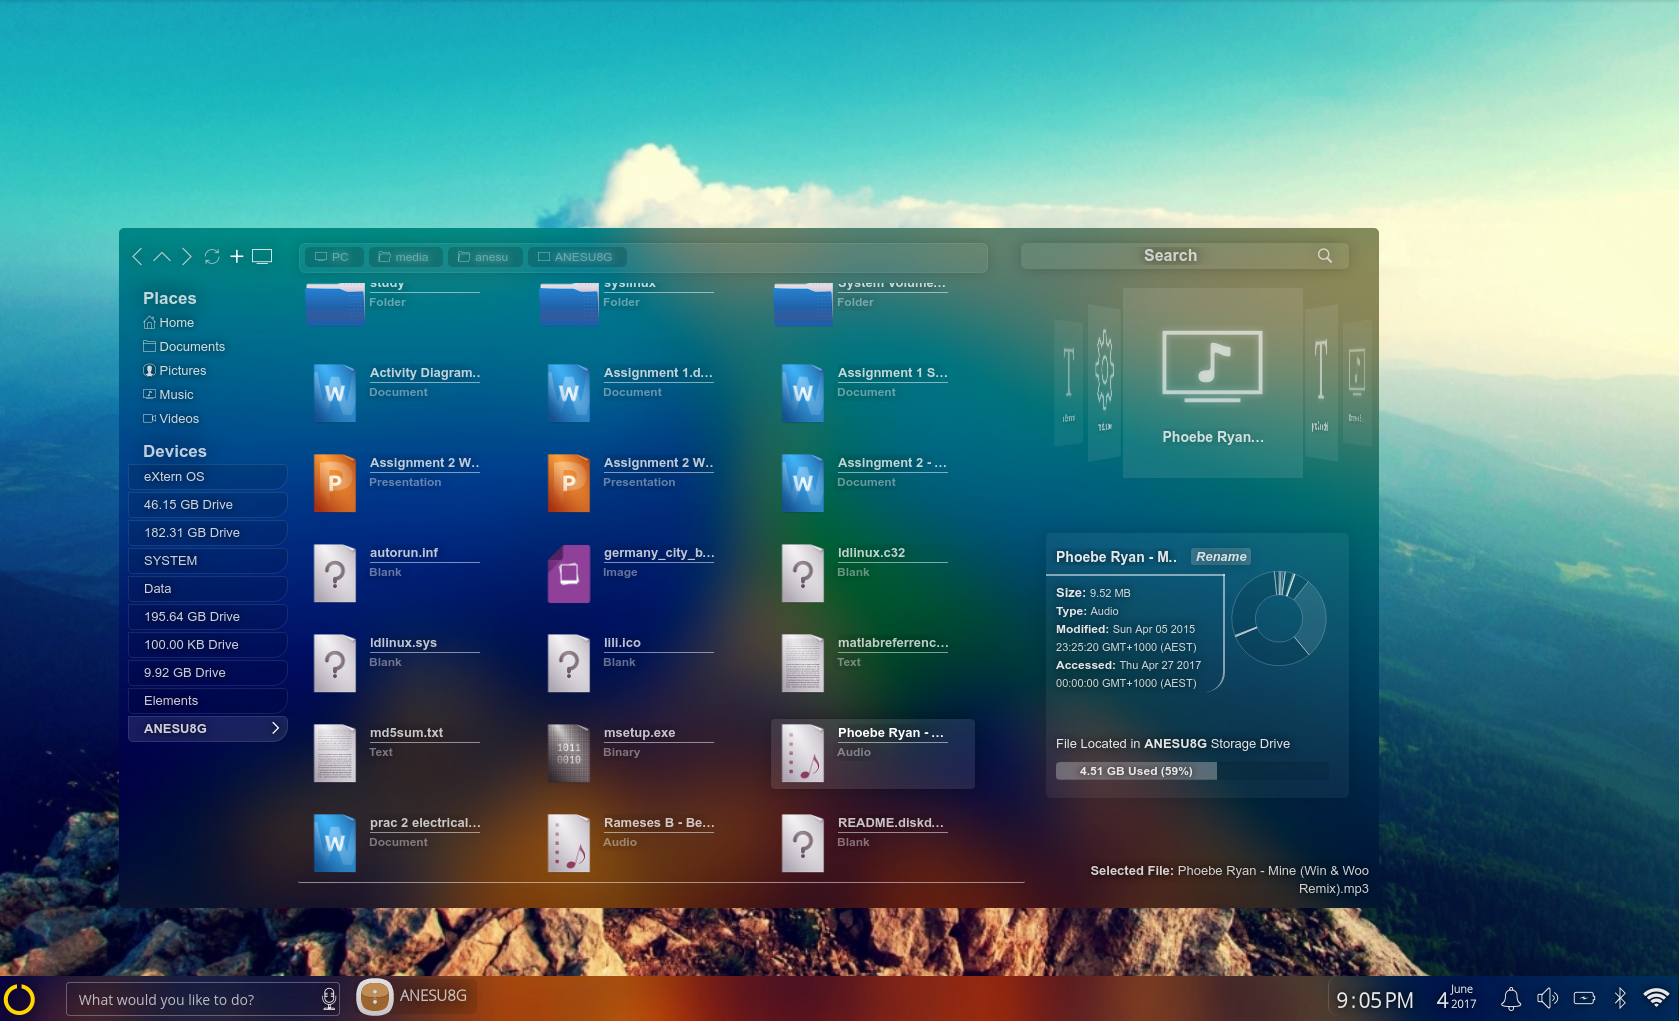Select the msetup.exe binary icon
1679x1021 pixels.
[569, 753]
